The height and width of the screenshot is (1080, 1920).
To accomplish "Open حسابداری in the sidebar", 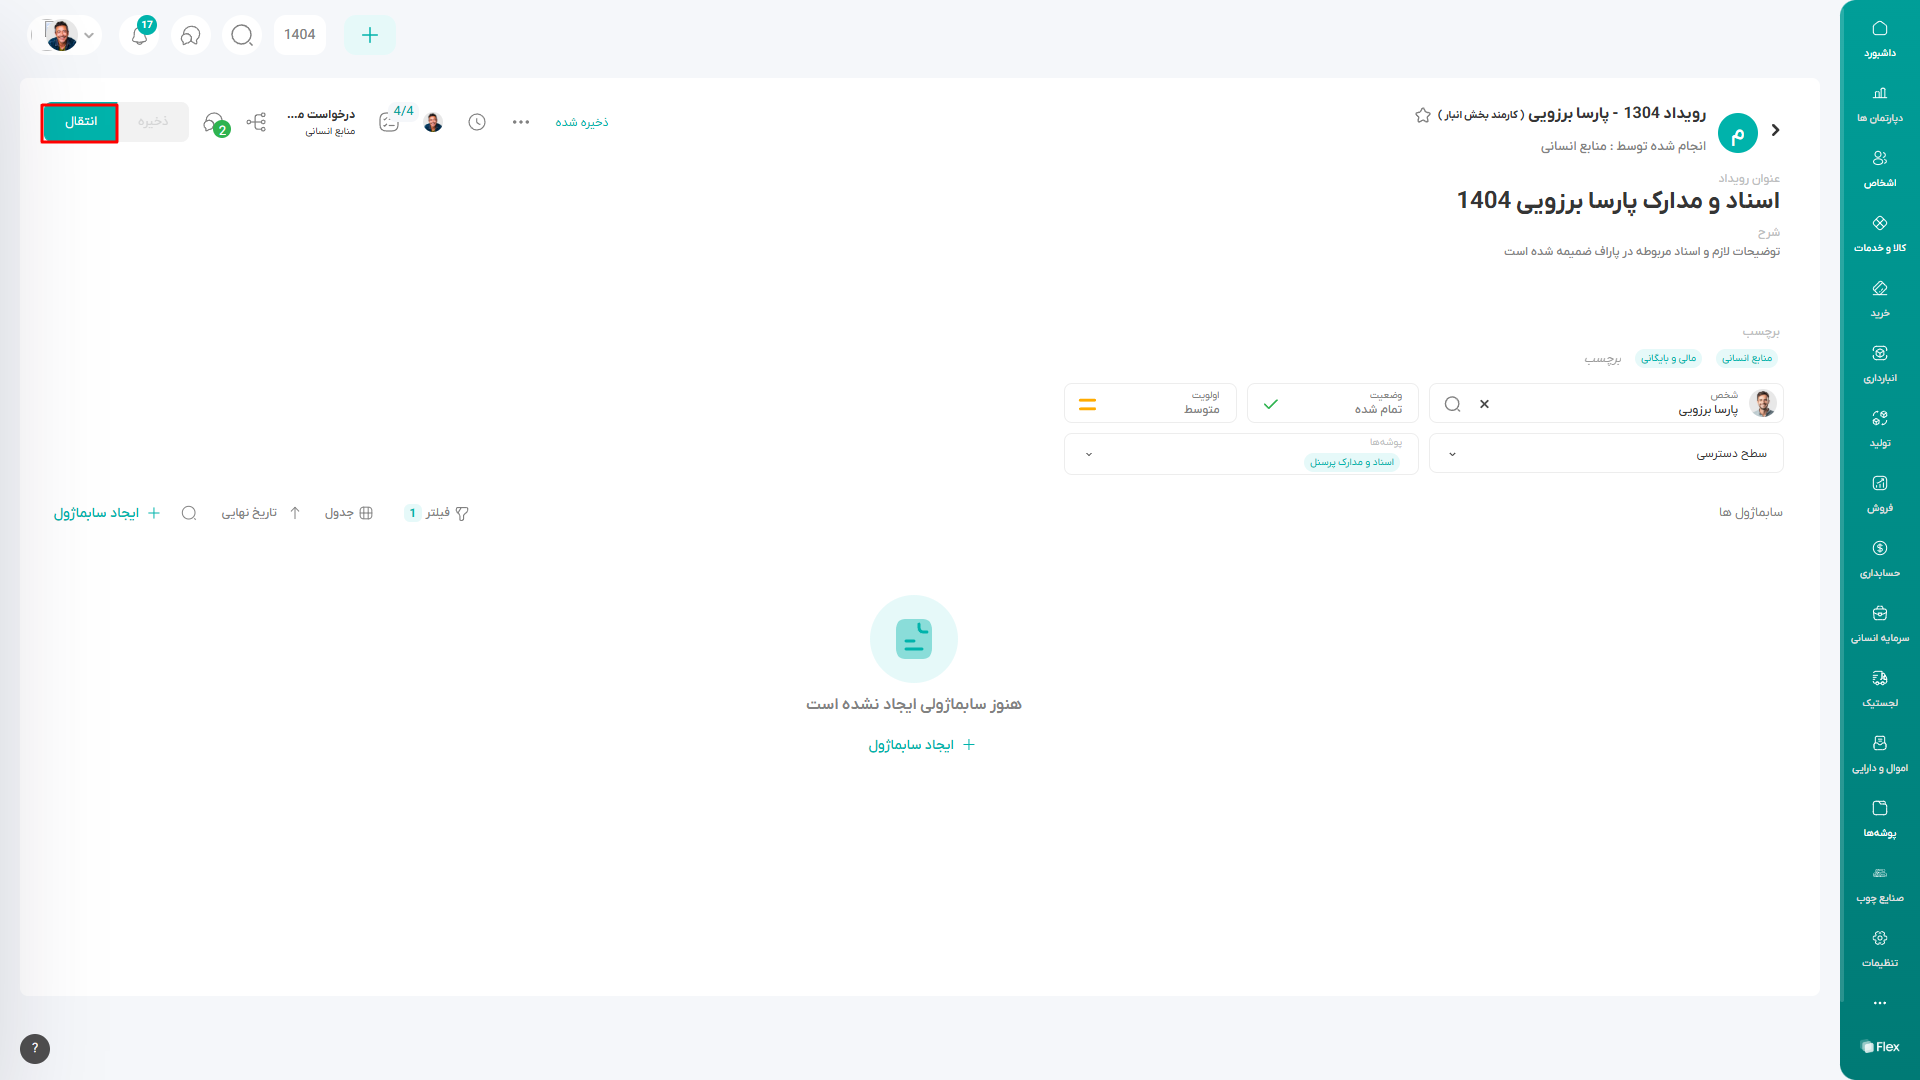I will click(x=1879, y=558).
